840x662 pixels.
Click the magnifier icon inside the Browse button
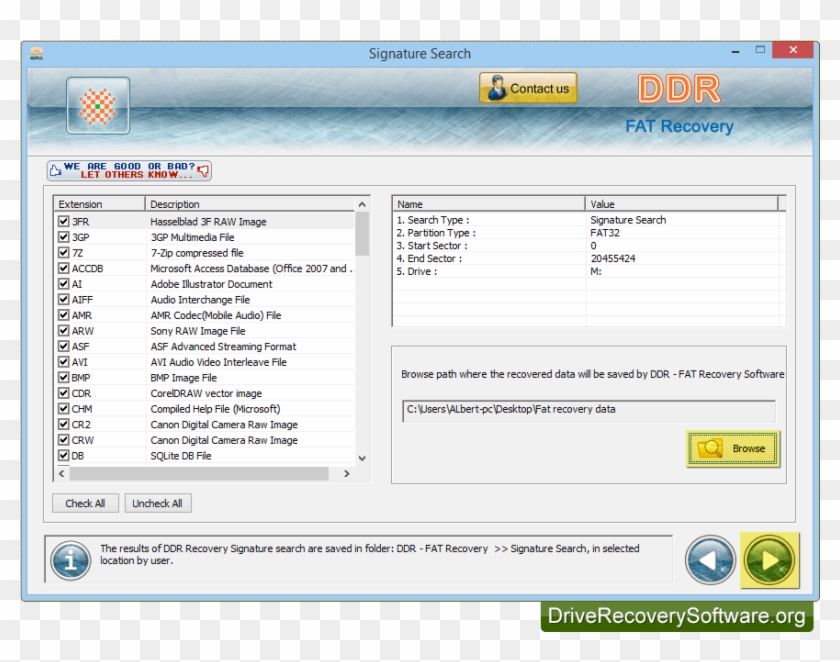[x=712, y=449]
